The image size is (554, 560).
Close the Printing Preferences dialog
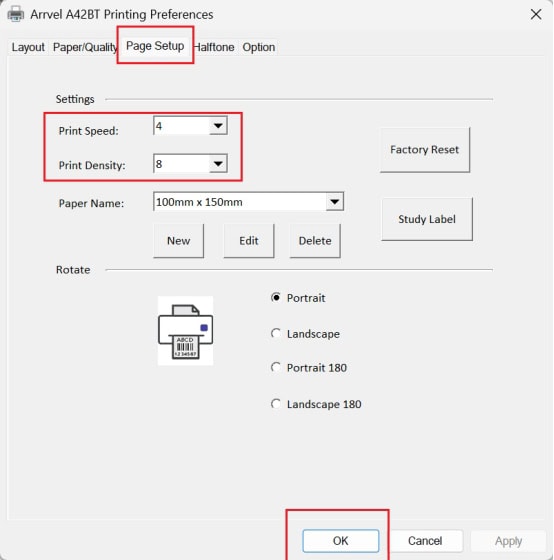(536, 15)
